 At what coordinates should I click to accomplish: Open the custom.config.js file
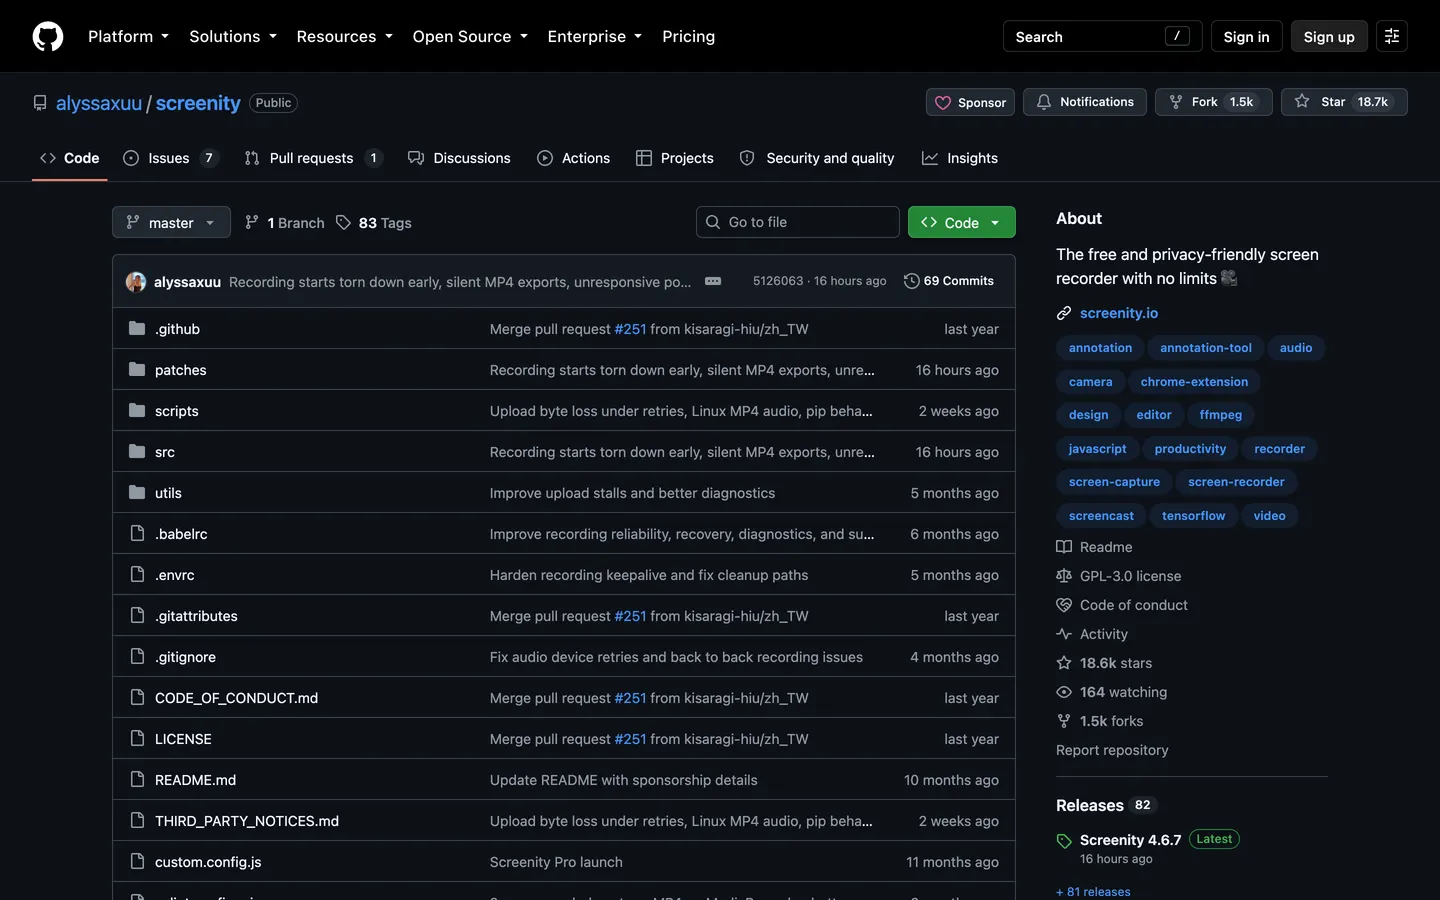208,862
